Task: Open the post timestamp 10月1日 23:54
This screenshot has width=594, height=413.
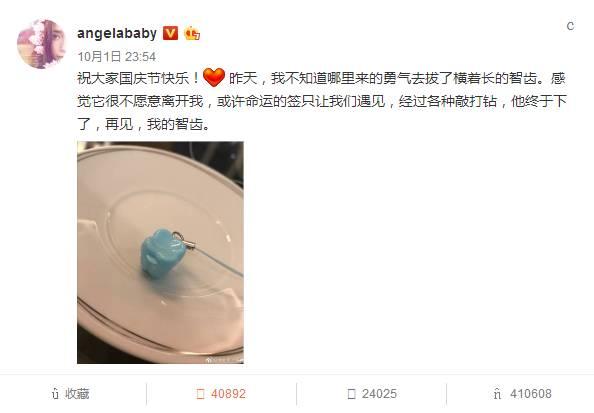Action: [117, 57]
